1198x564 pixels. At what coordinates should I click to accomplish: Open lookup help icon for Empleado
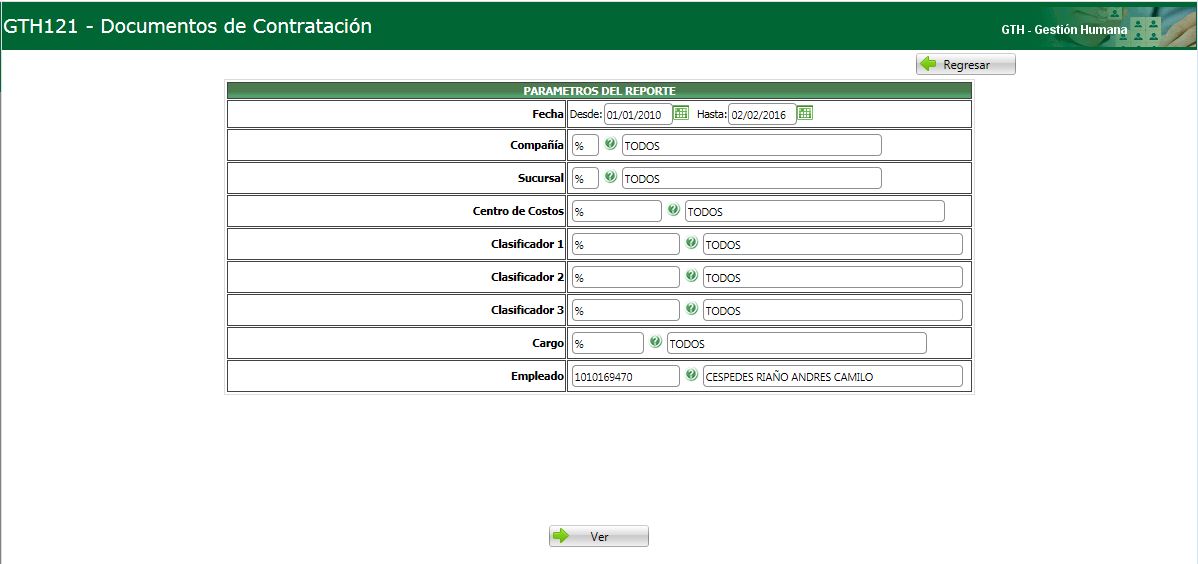(691, 374)
